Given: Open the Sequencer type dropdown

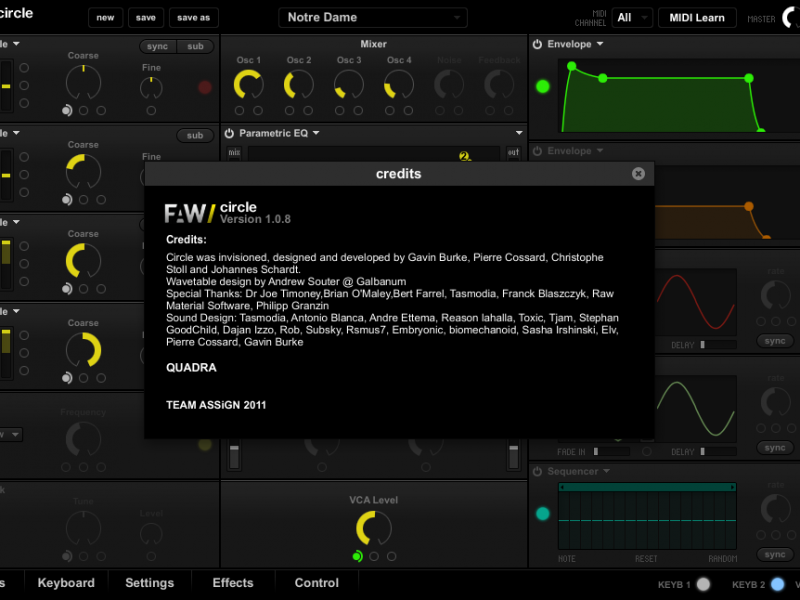Looking at the screenshot, I should click(x=606, y=471).
